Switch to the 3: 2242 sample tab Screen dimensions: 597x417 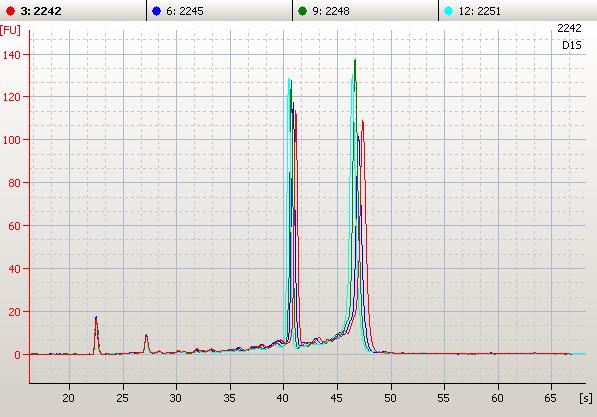pyautogui.click(x=73, y=11)
